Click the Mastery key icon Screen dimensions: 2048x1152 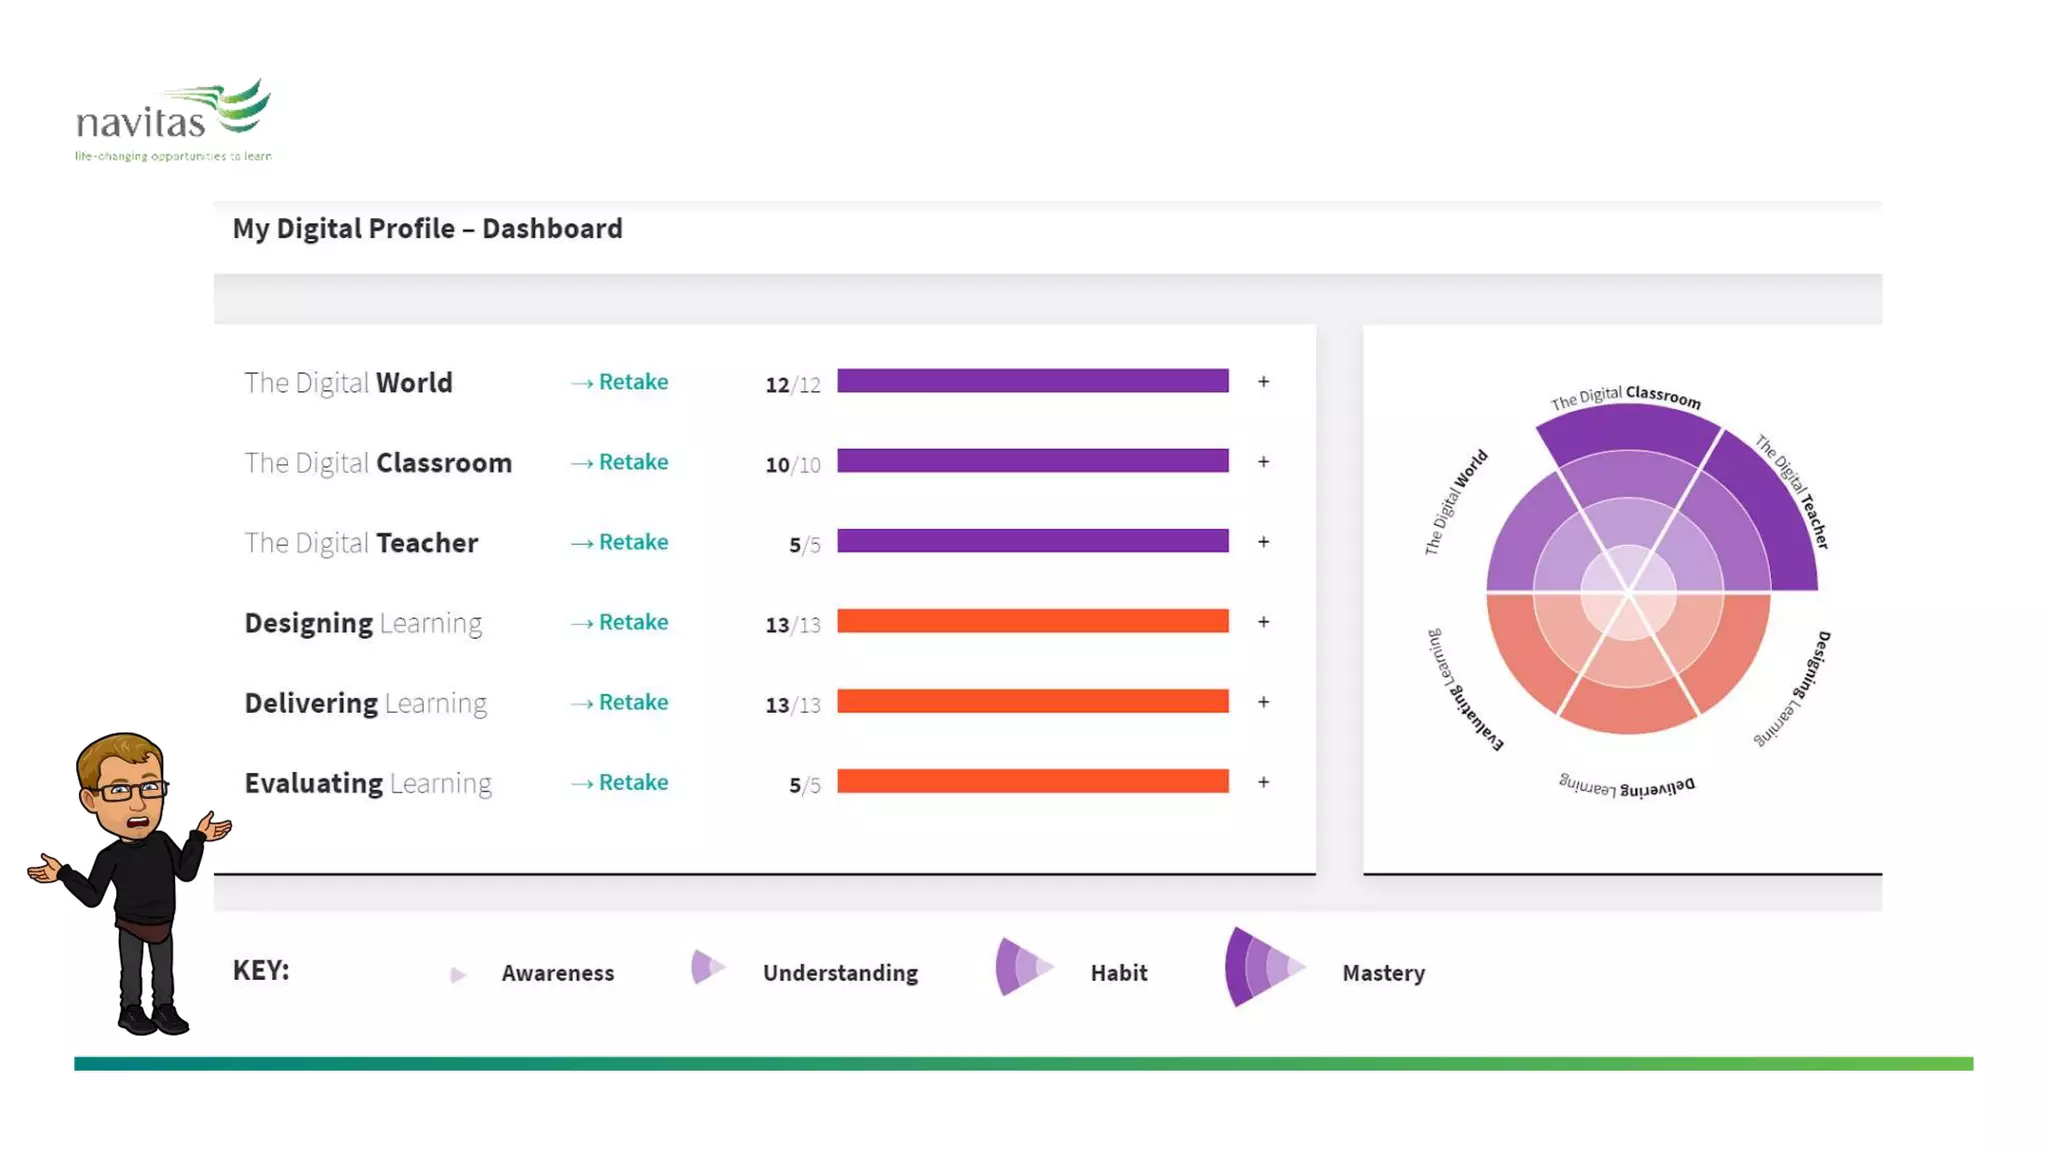coord(1262,966)
